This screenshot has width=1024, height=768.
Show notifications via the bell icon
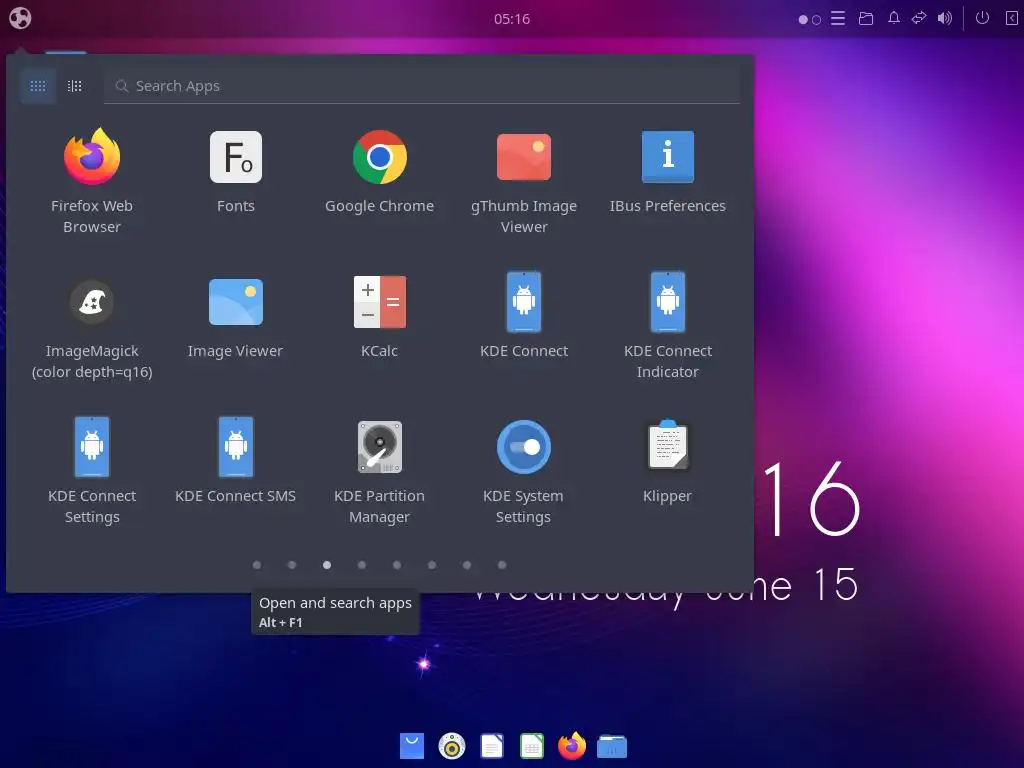point(893,18)
